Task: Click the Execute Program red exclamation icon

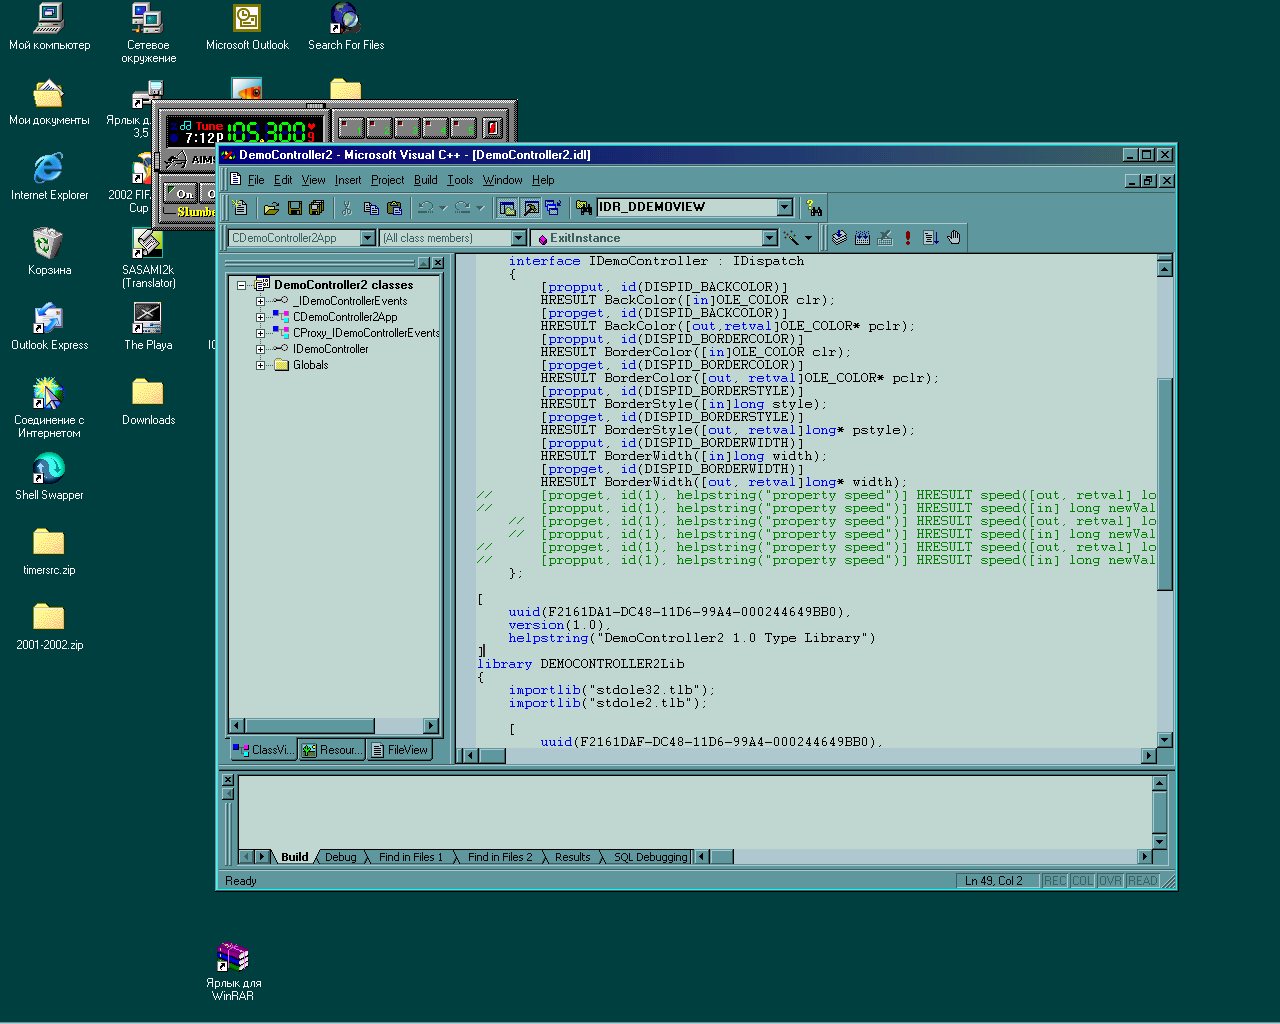Action: 907,238
